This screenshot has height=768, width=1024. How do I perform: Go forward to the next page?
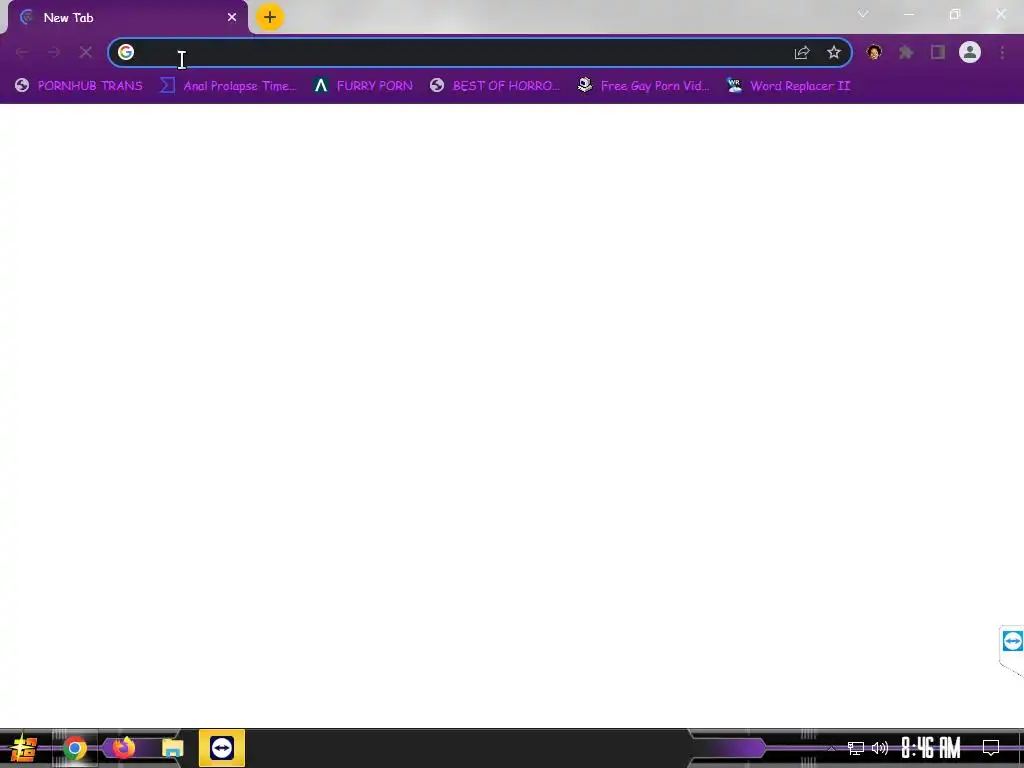click(x=54, y=52)
